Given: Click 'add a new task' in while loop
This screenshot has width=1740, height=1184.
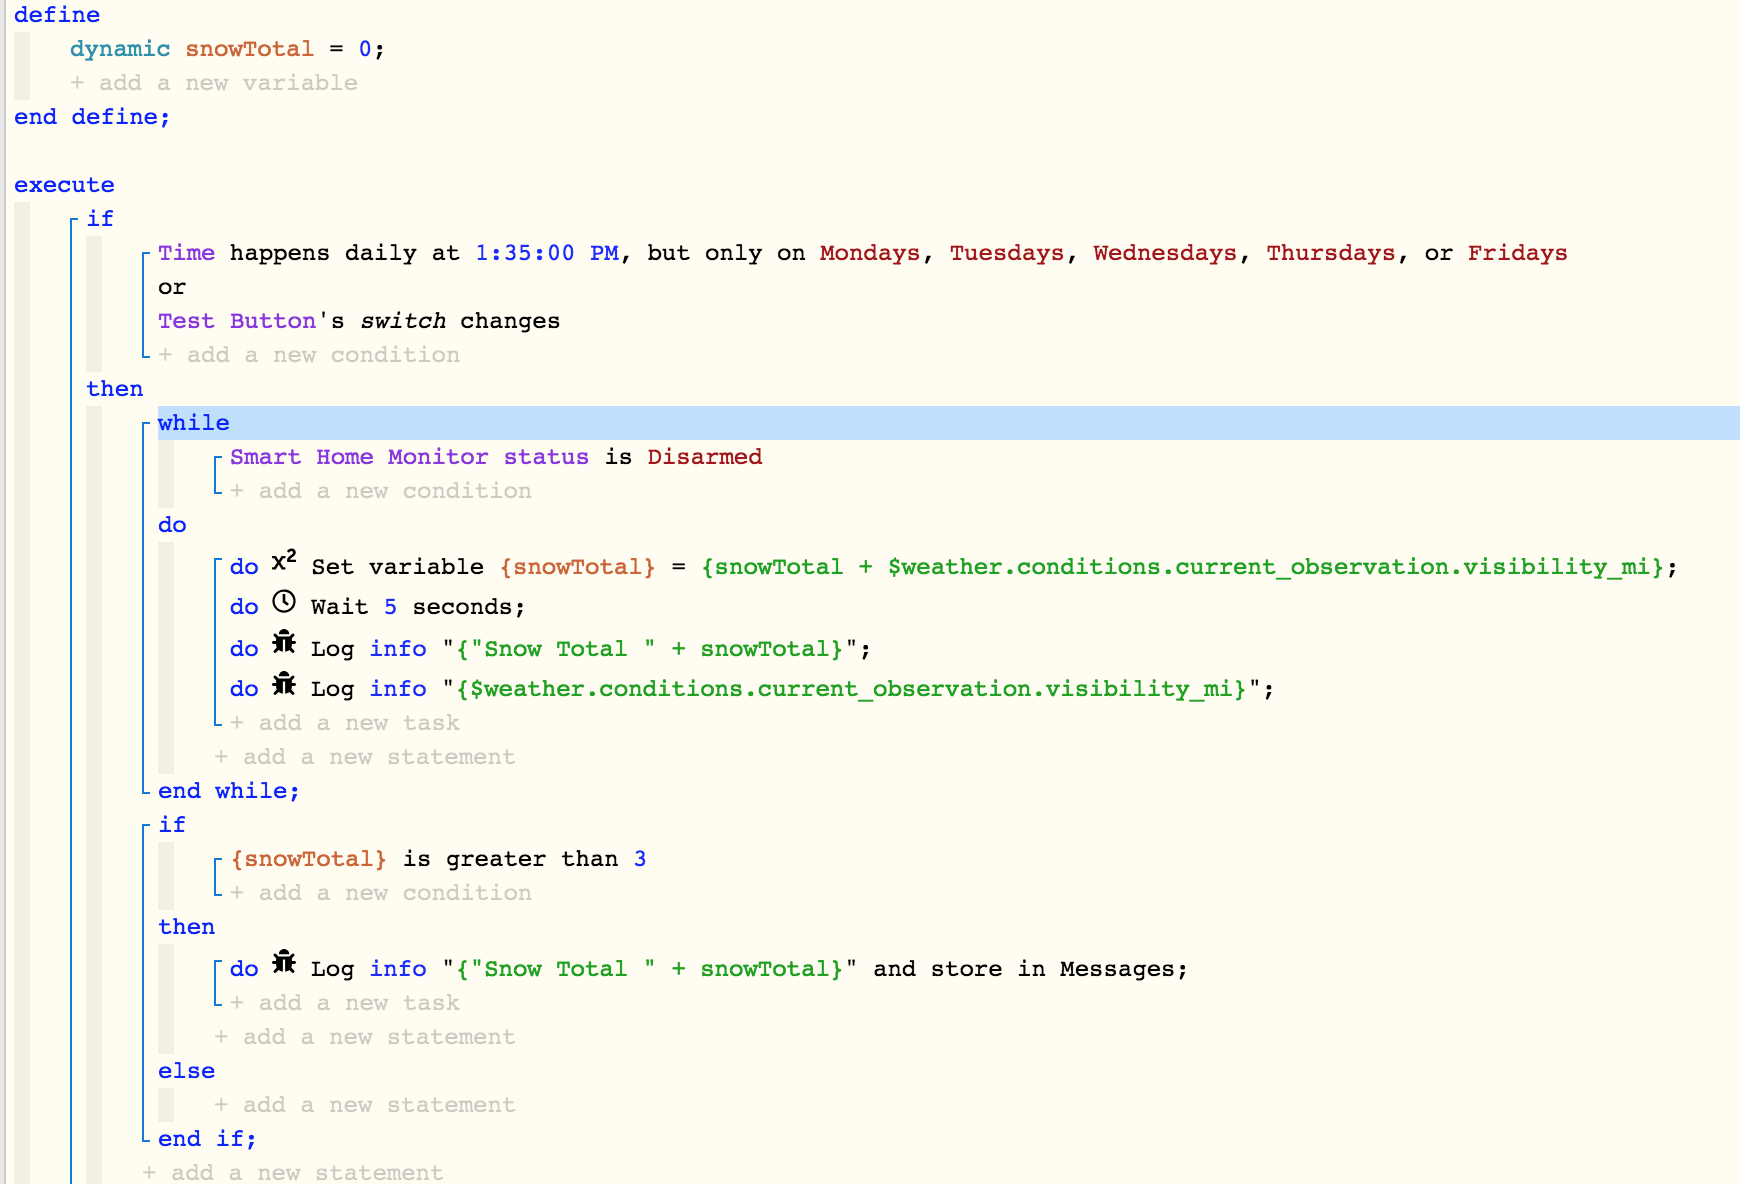Looking at the screenshot, I should click(x=345, y=723).
